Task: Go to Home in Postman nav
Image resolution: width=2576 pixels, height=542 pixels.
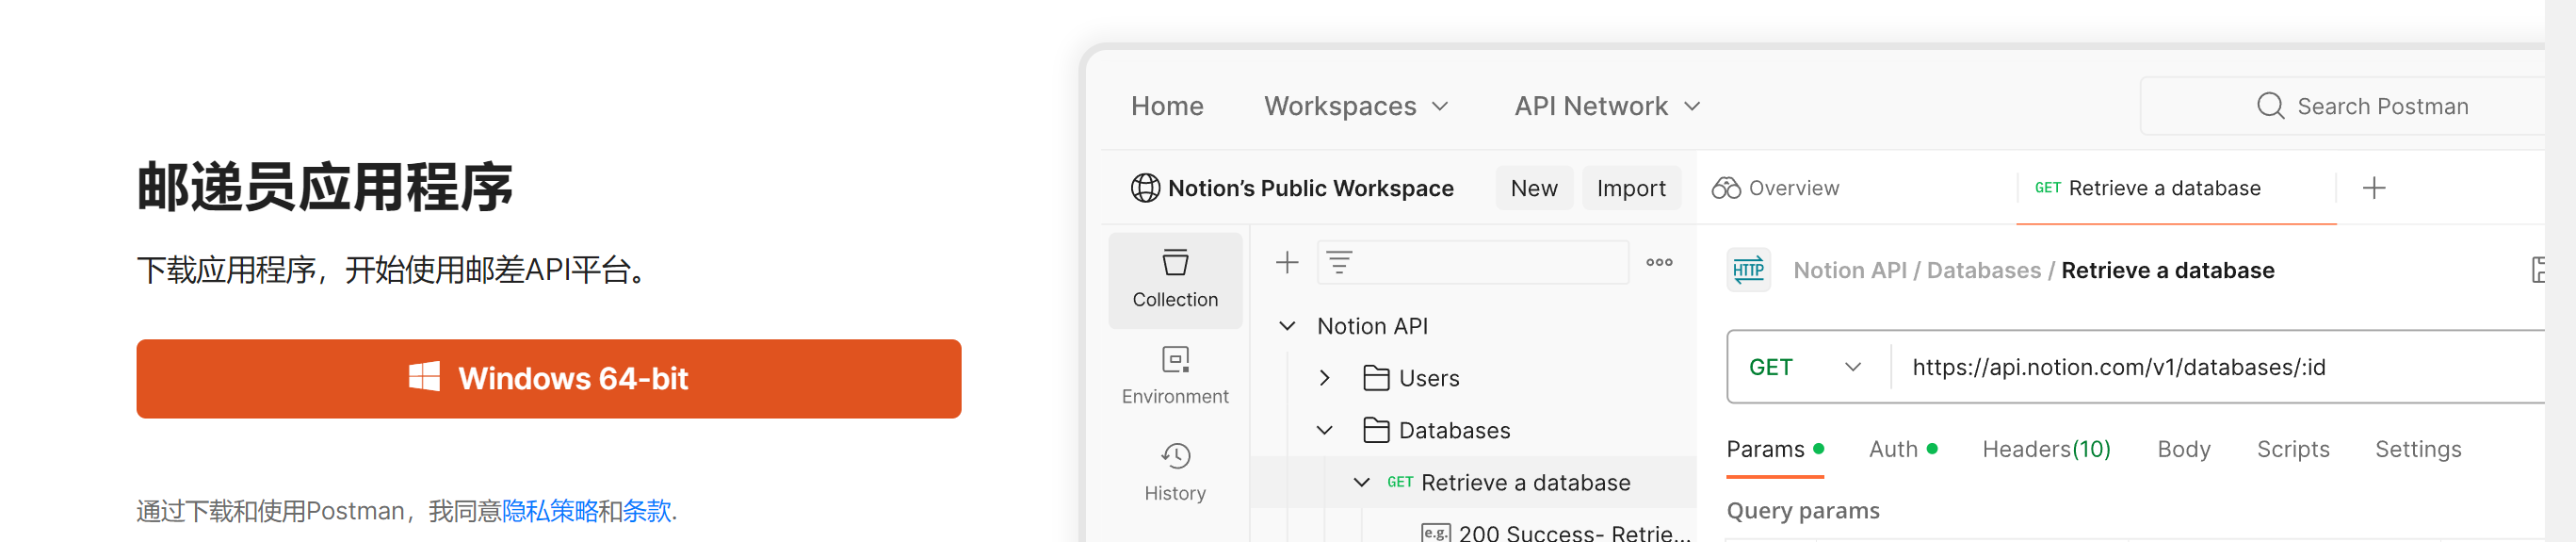Action: (1167, 106)
